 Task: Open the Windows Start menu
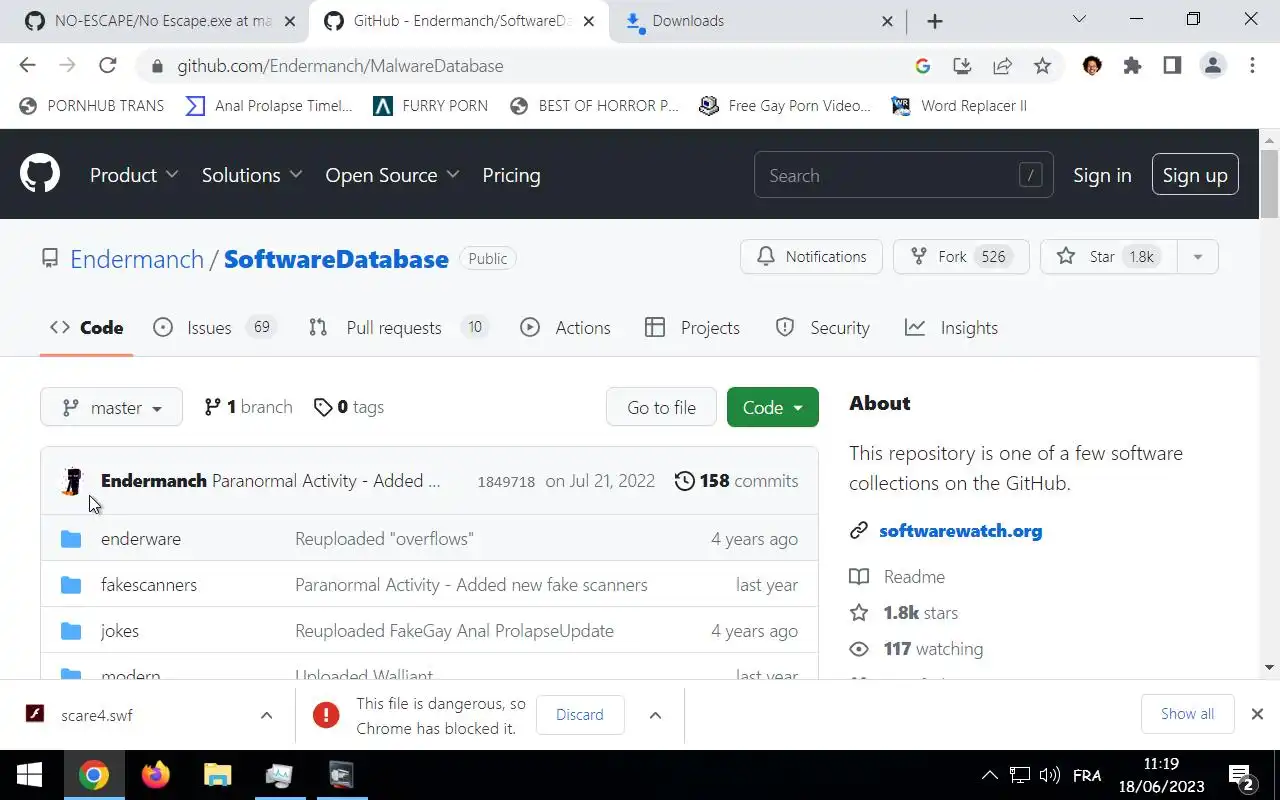click(x=29, y=775)
